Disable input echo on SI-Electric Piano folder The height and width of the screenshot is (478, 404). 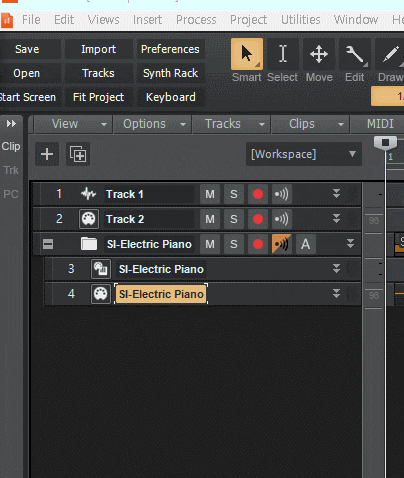282,244
